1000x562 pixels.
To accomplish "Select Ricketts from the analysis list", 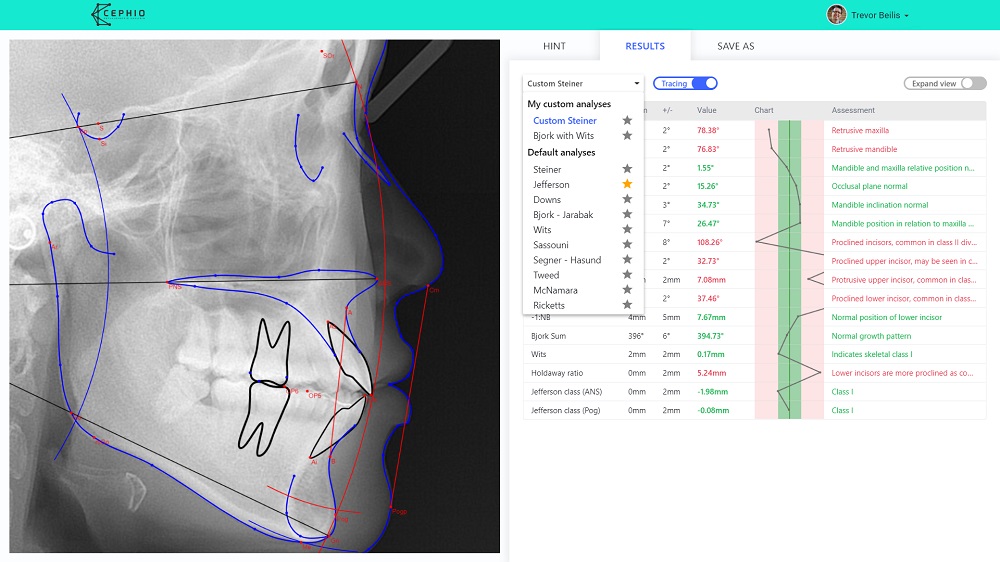I will pos(549,305).
